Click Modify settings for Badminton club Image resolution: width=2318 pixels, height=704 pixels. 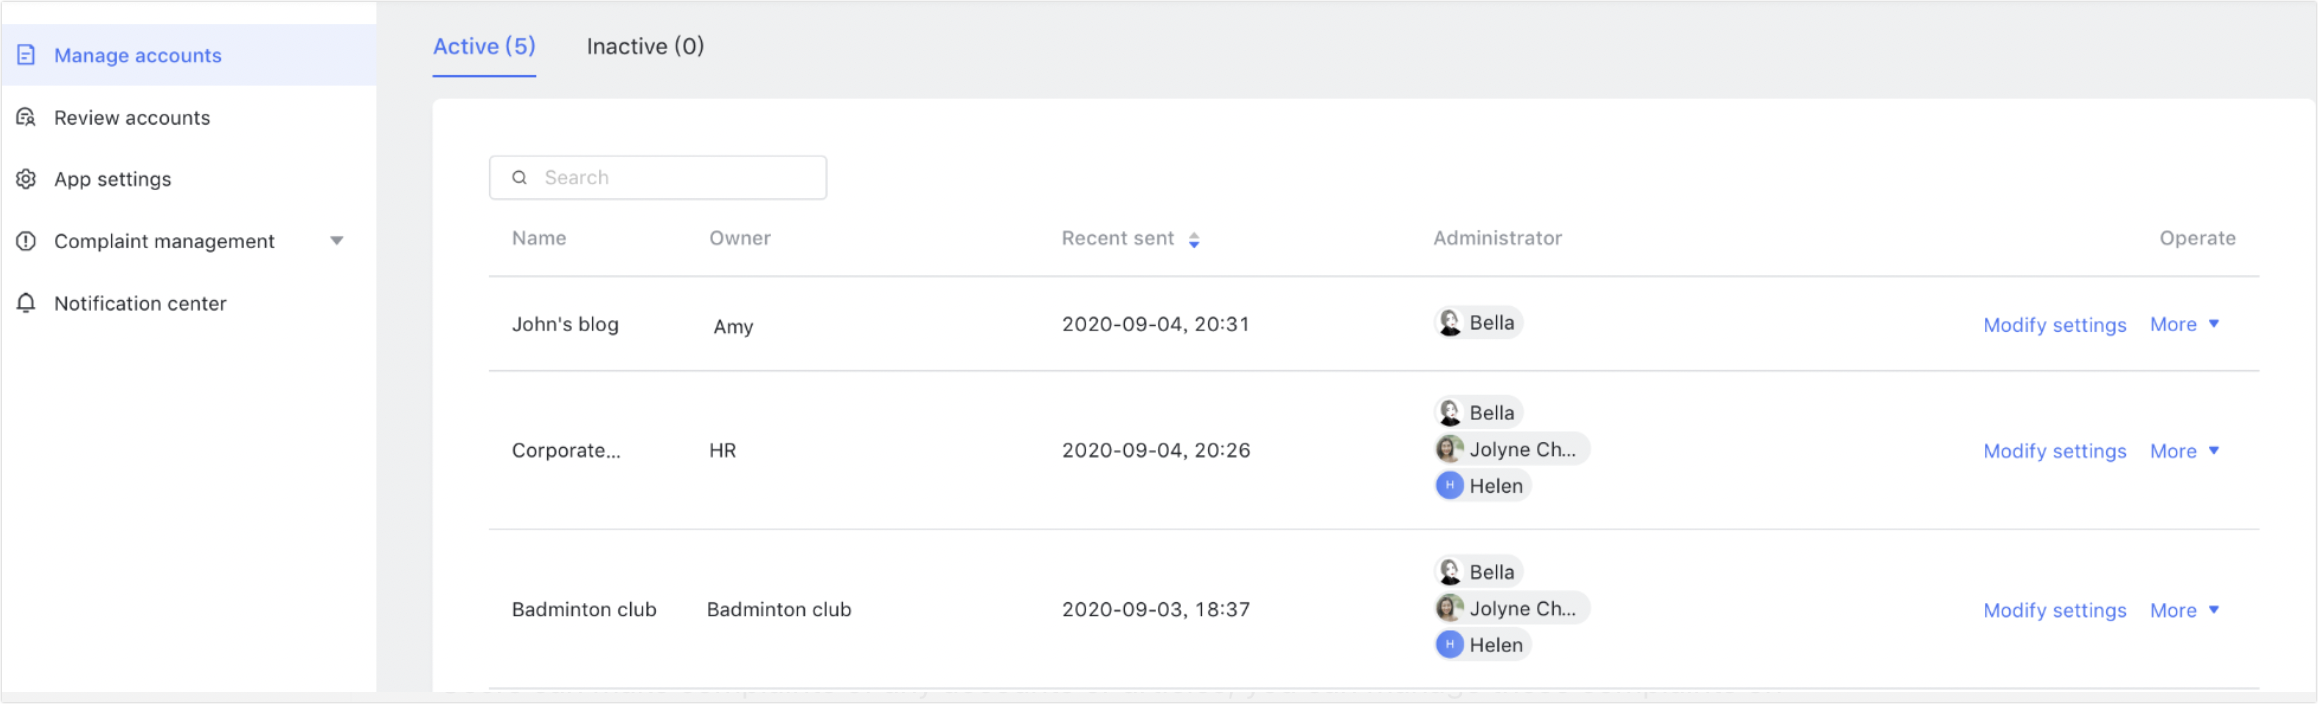[x=2055, y=610]
